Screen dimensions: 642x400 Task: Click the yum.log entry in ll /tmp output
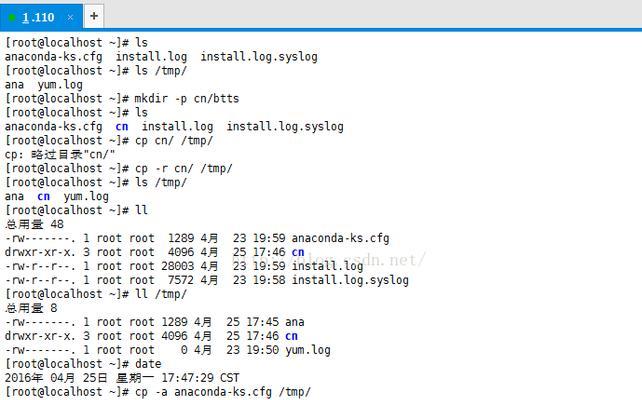click(307, 350)
